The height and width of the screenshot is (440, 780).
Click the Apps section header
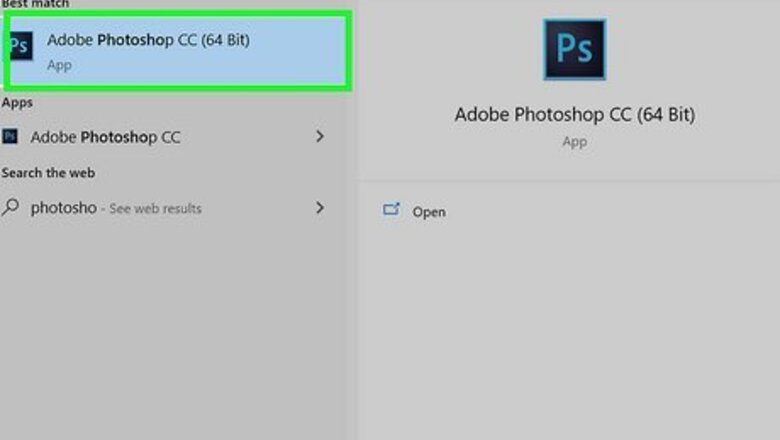pos(17,102)
